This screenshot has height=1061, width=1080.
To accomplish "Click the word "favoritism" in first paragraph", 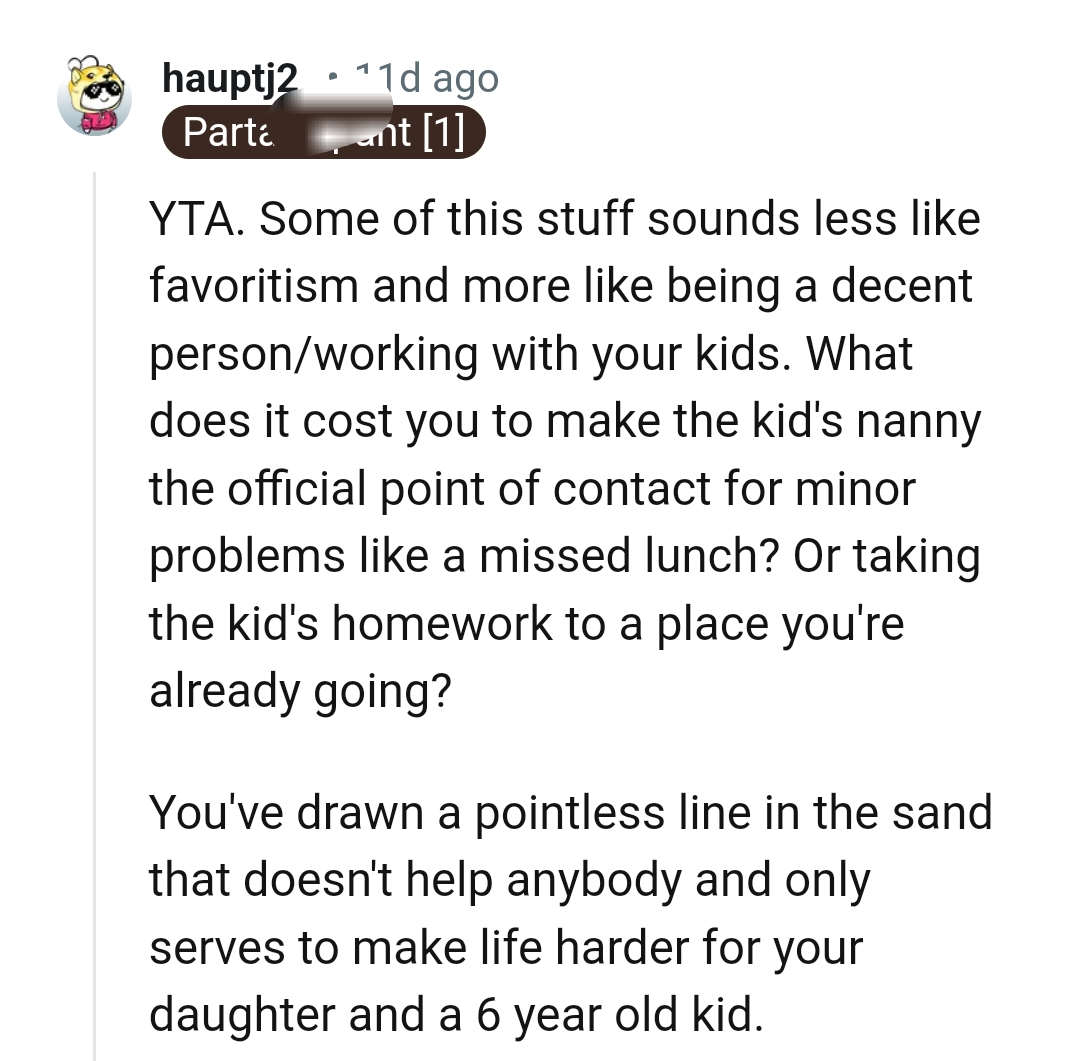I will point(253,286).
